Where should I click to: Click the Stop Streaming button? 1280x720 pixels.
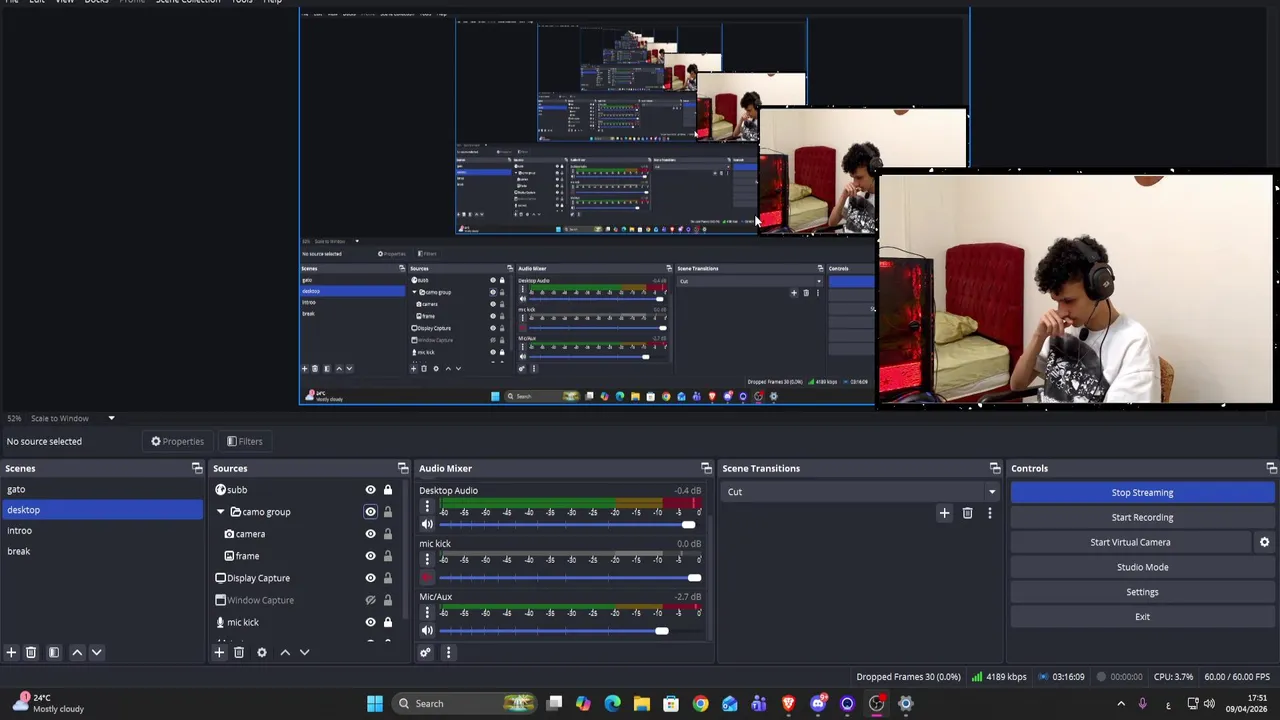pyautogui.click(x=1142, y=492)
